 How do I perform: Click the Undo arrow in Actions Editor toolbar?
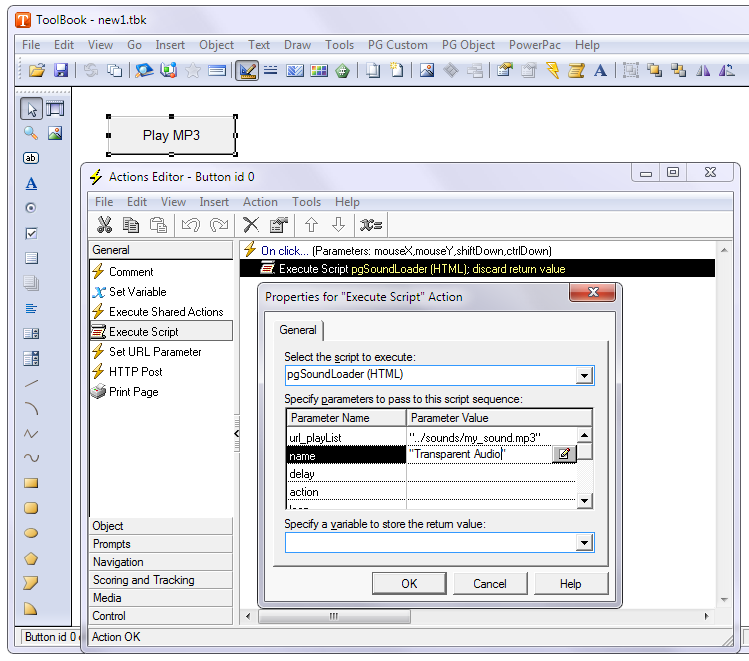191,224
